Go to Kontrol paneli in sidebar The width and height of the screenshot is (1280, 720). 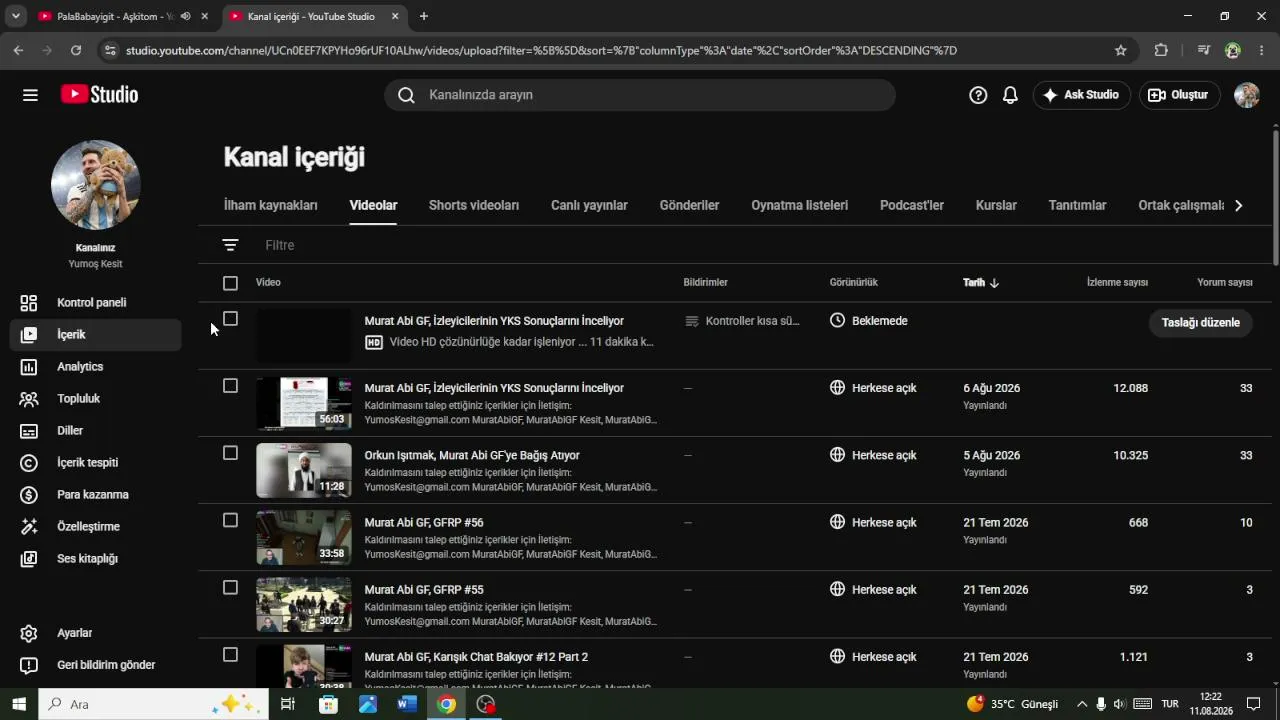(x=96, y=303)
